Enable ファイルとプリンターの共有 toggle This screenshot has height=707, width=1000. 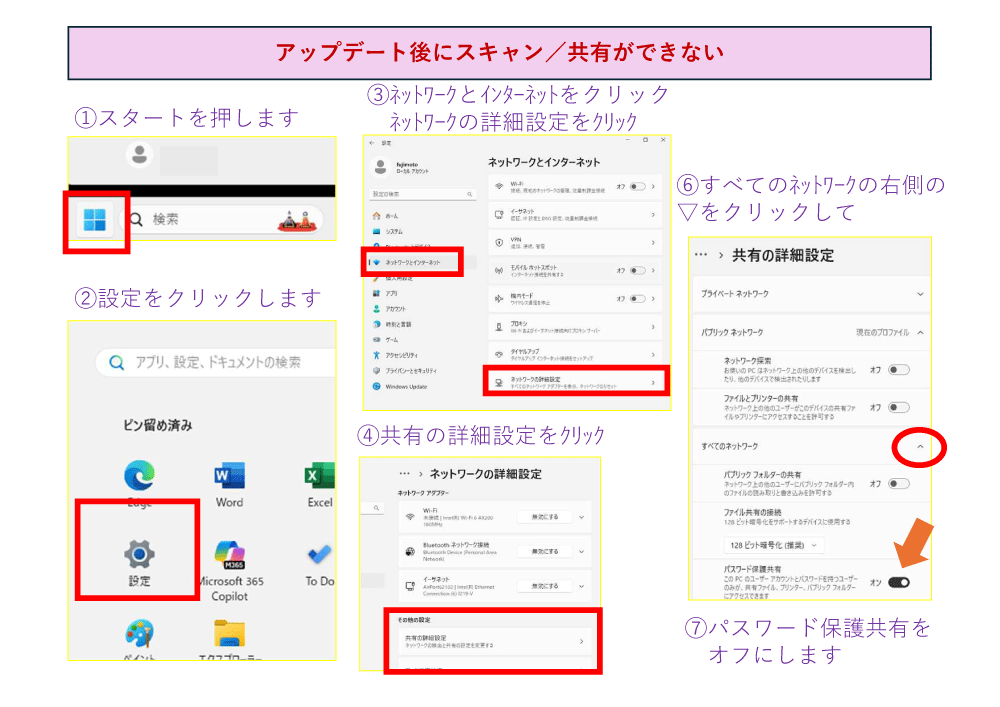click(898, 407)
